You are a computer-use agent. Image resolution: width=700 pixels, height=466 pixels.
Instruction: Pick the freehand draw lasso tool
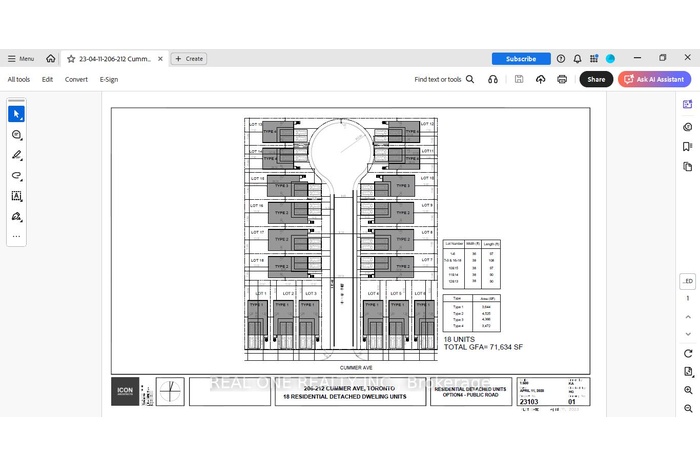[x=17, y=176]
